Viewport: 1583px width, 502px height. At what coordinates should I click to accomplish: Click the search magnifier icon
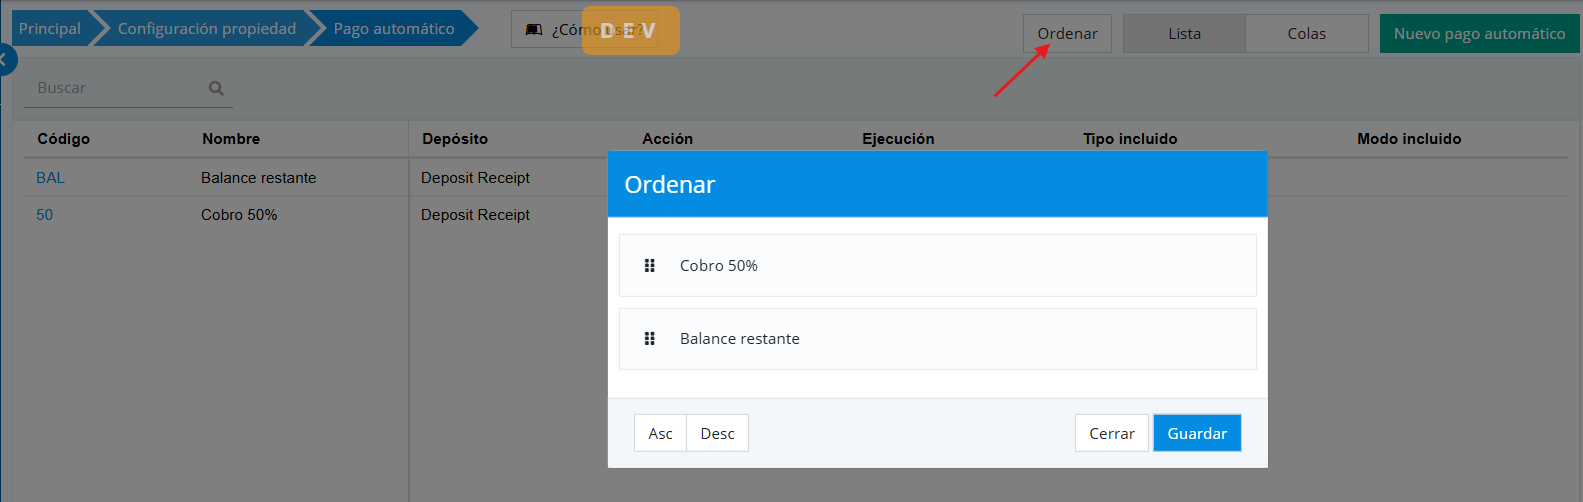[216, 88]
